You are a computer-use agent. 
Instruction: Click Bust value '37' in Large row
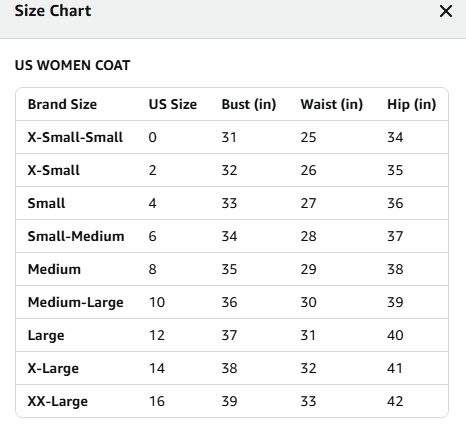pyautogui.click(x=229, y=335)
